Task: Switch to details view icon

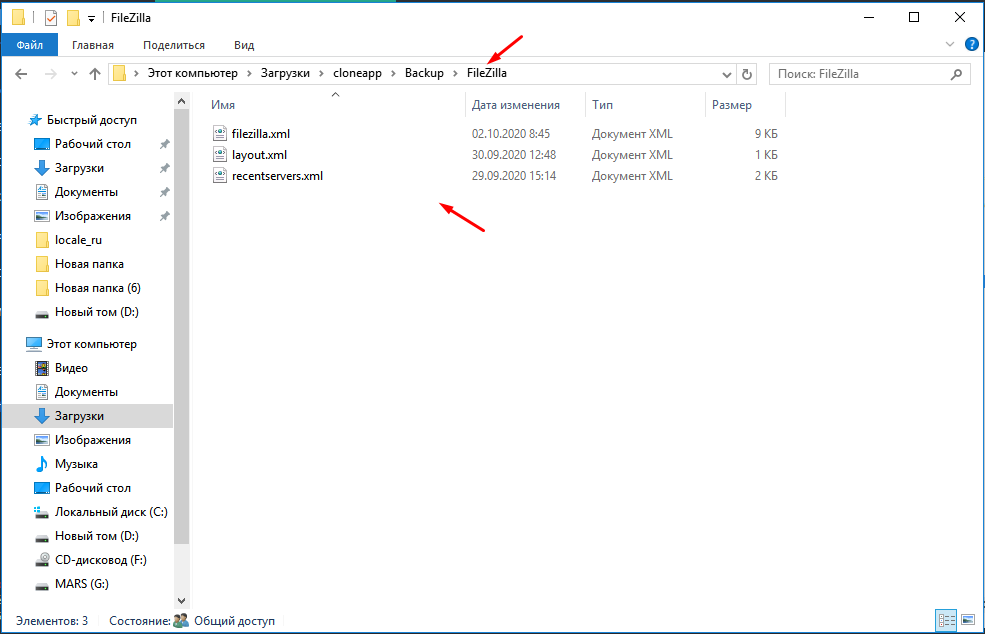Action: (945, 621)
